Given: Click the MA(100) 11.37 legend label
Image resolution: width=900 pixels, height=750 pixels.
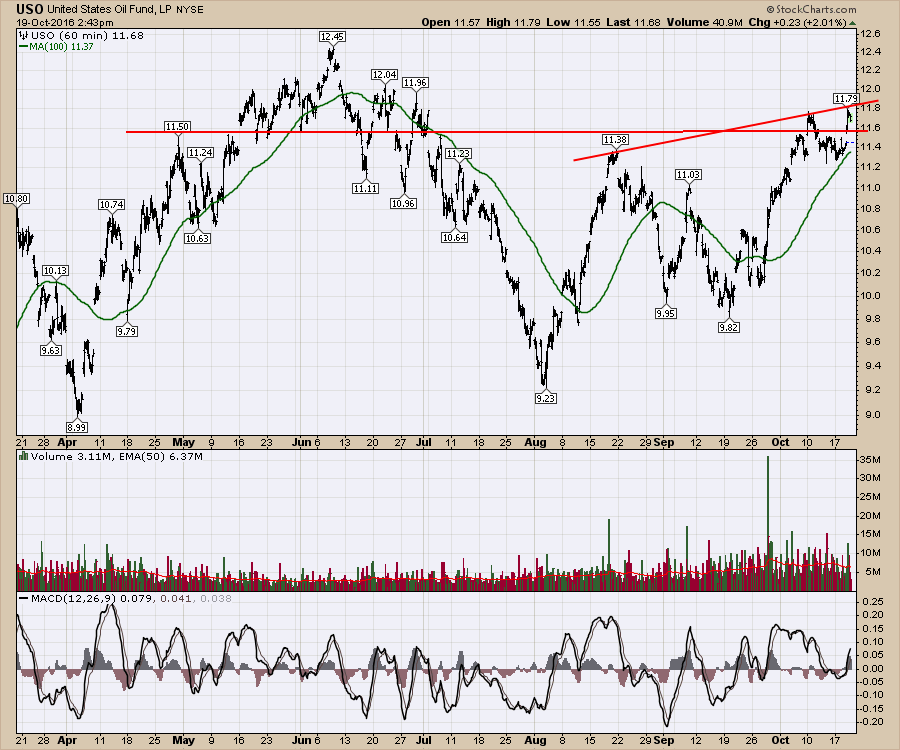Looking at the screenshot, I should [56, 46].
